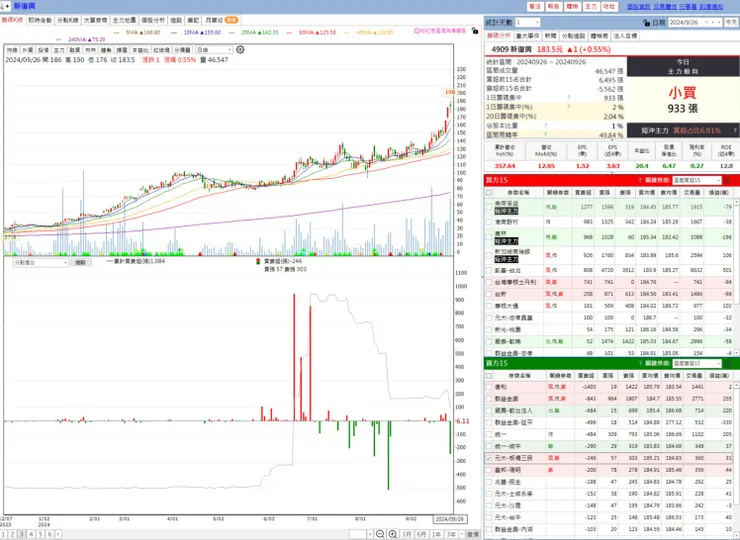Switch to the 月營收 tab
This screenshot has width=740, height=540.
(221, 20)
